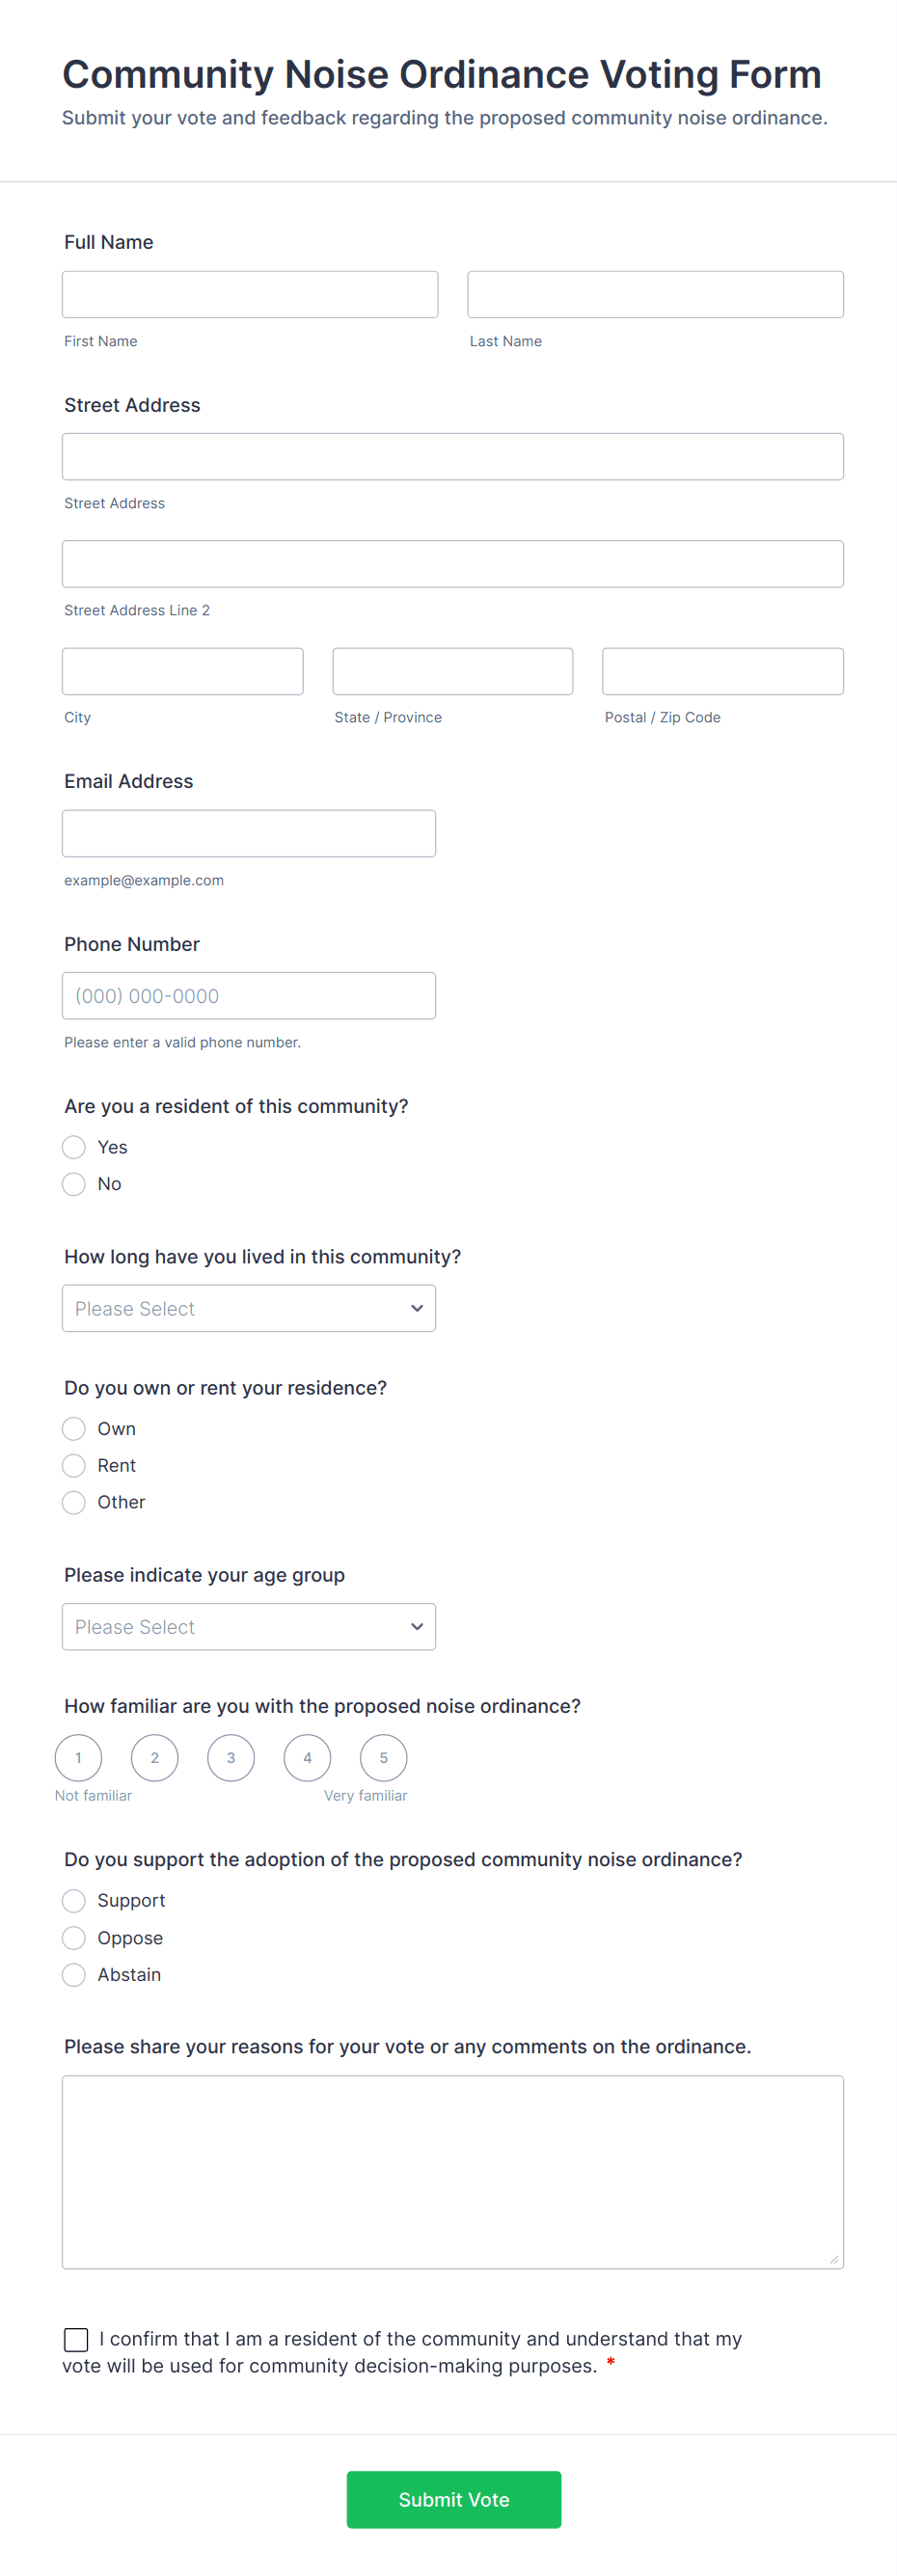Select Other for residence ownership
897x2576 pixels.
click(x=74, y=1502)
